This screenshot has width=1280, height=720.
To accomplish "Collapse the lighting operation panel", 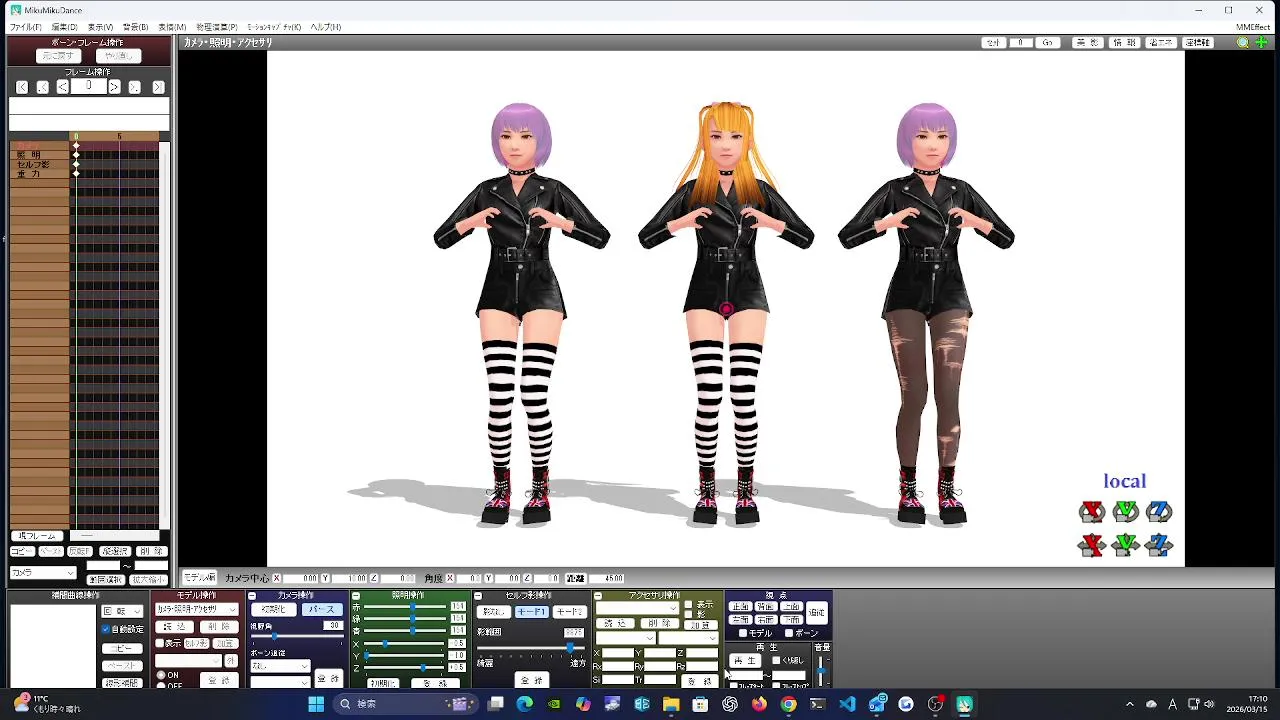I will [356, 596].
